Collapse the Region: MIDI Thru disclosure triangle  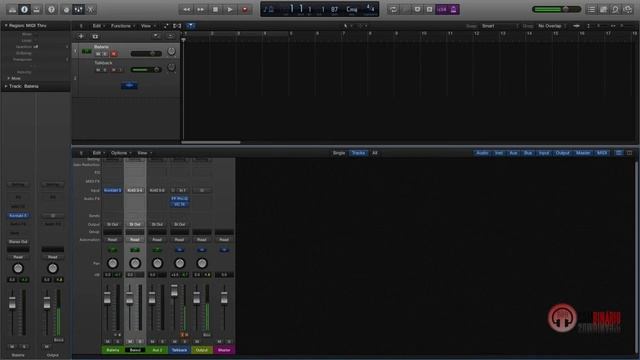[6, 26]
